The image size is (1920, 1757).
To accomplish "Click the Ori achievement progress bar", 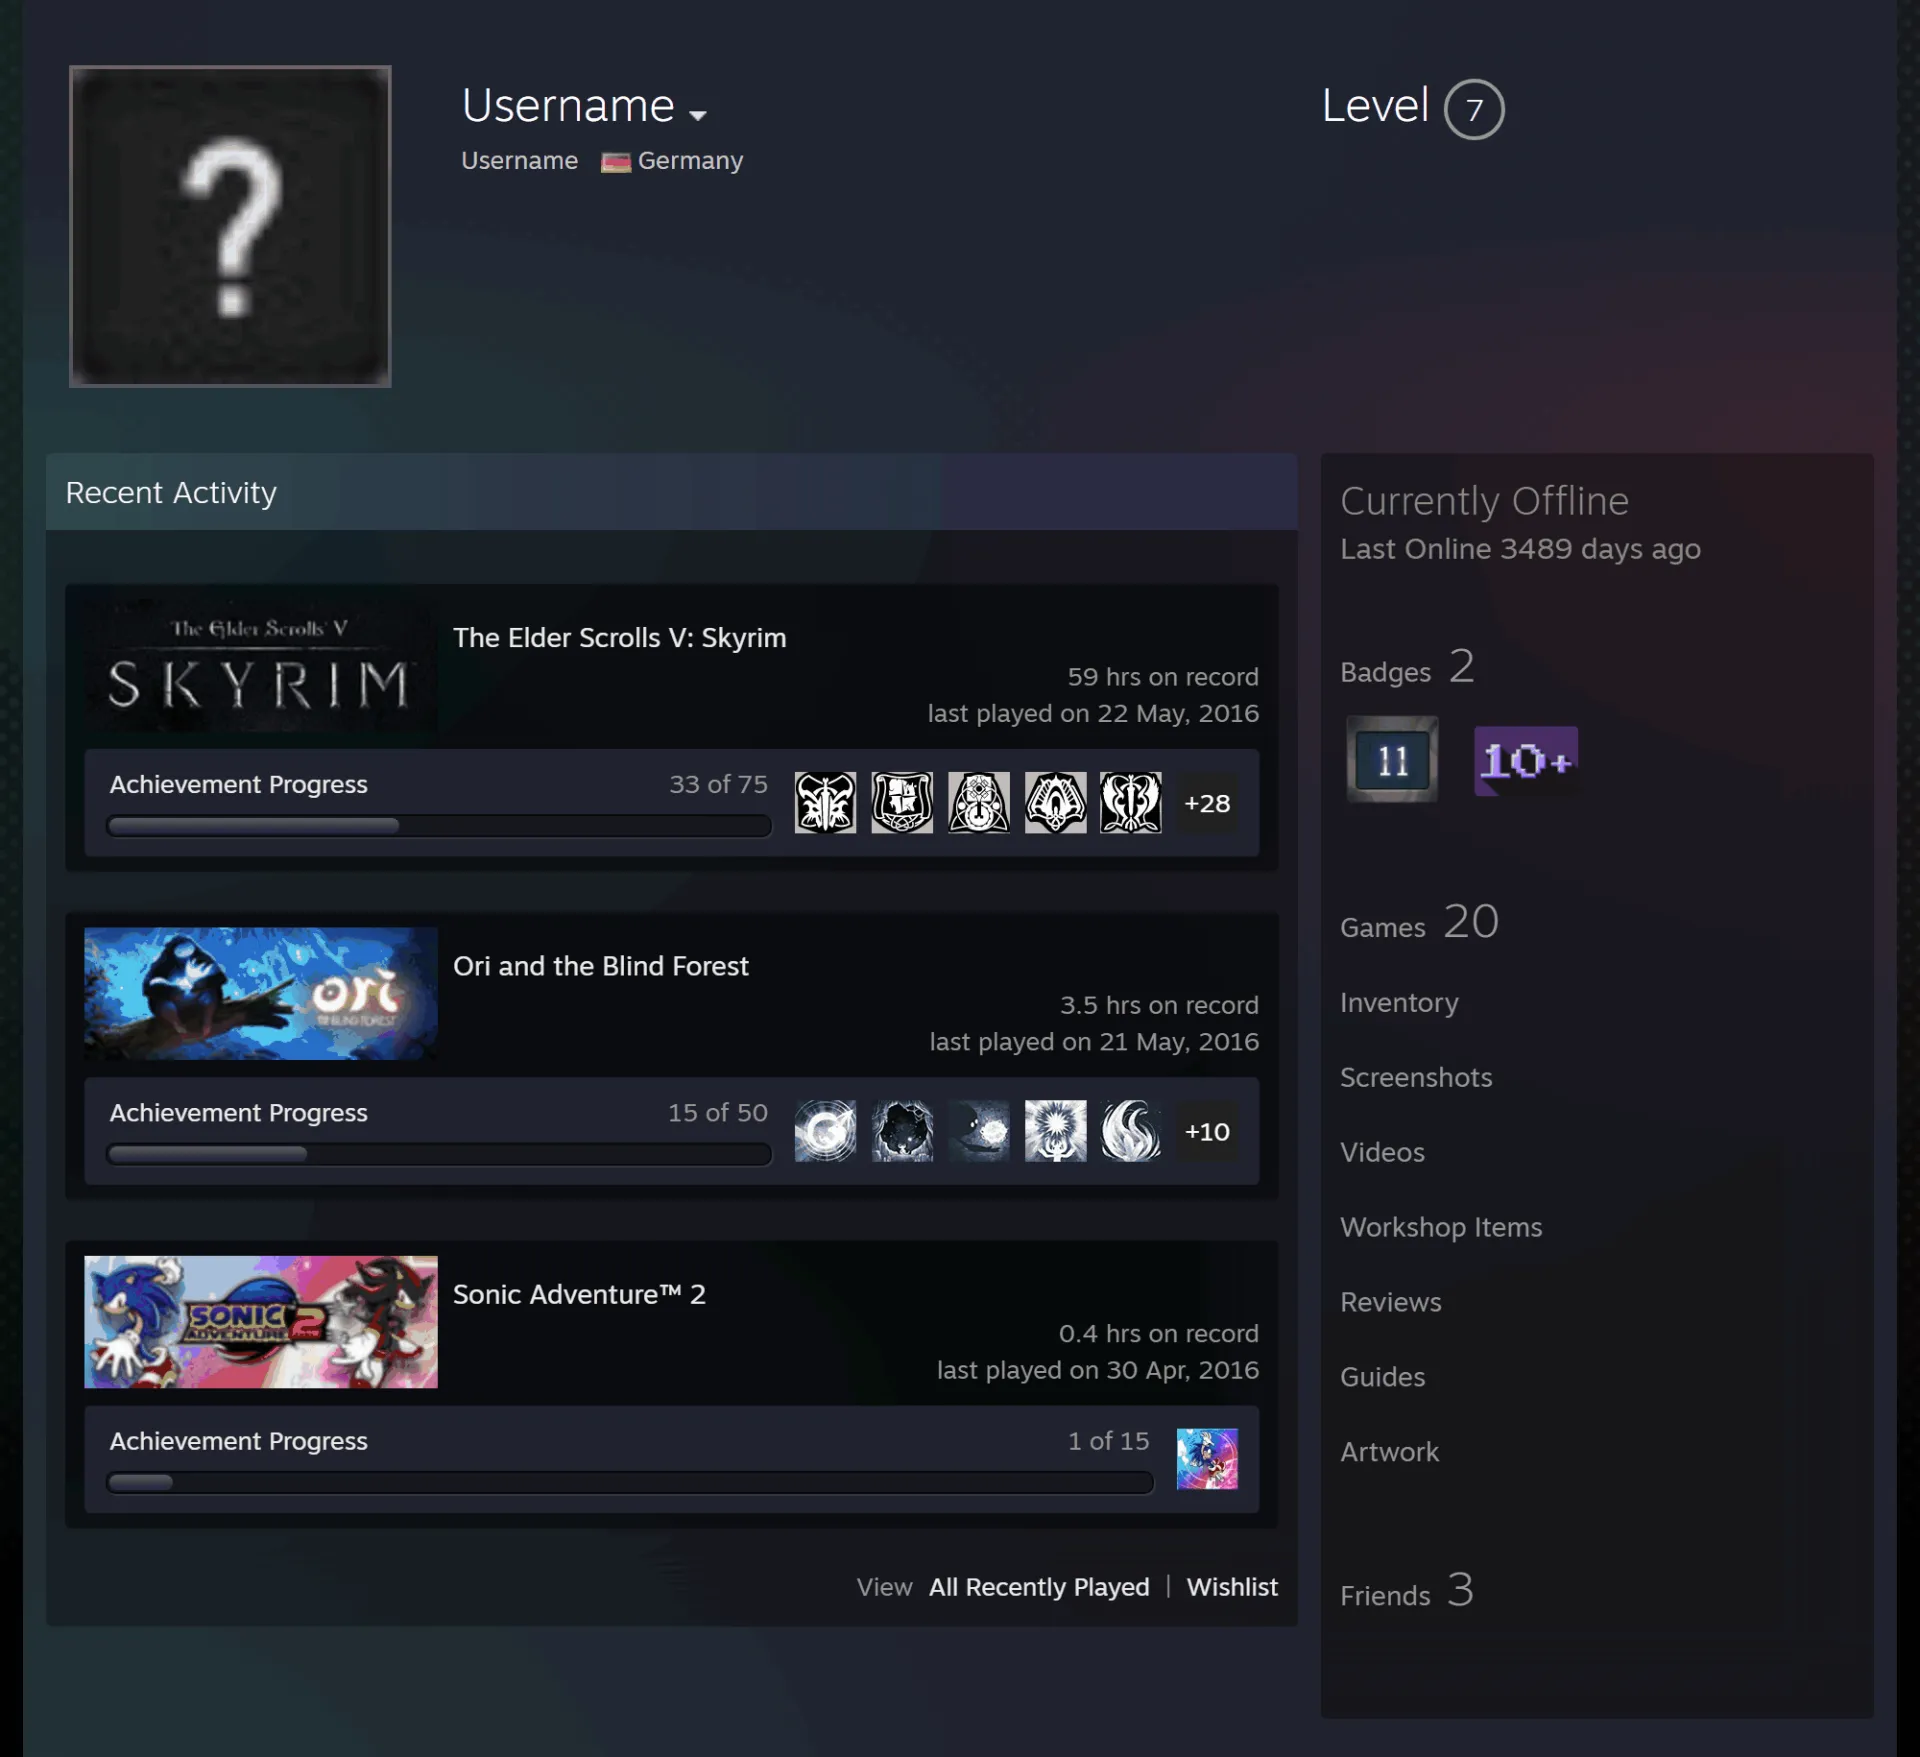I will (439, 1154).
